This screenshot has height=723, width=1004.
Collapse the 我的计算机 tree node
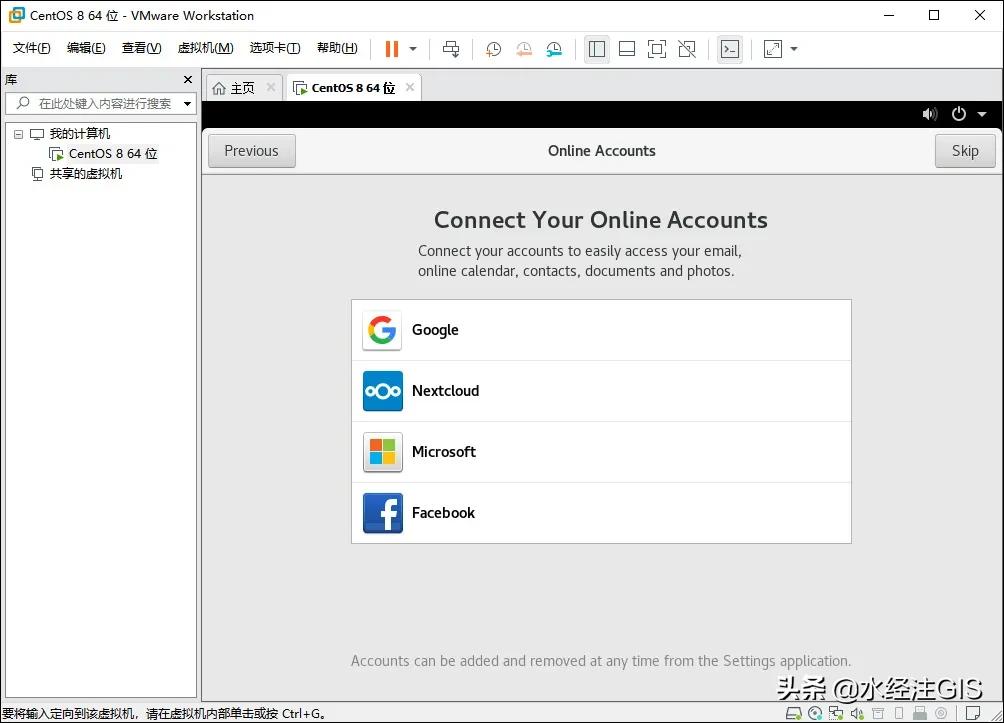click(x=19, y=134)
